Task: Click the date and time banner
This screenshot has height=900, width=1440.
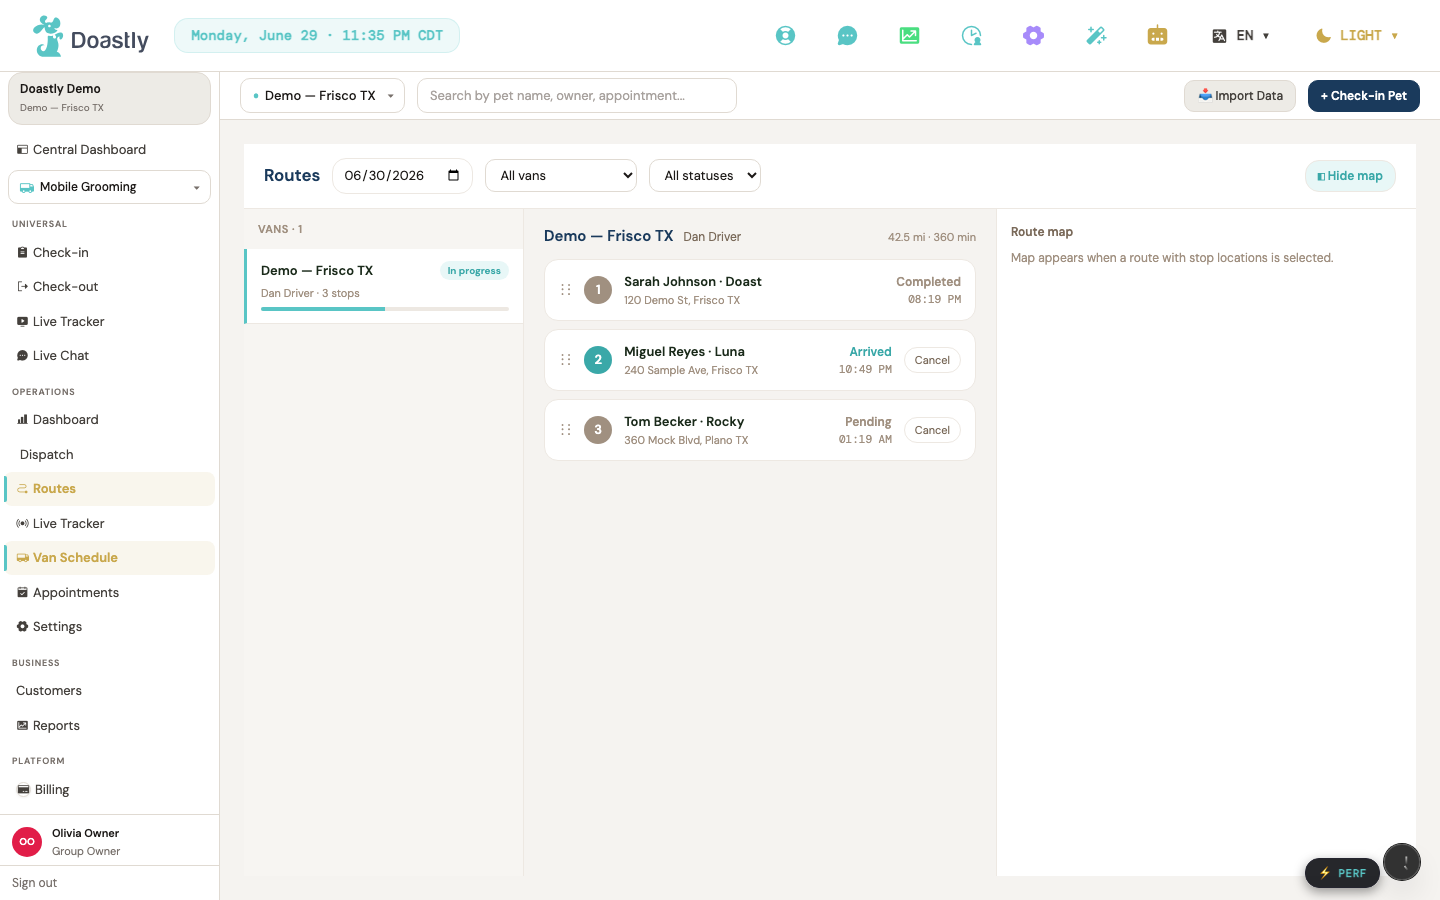Action: 317,36
